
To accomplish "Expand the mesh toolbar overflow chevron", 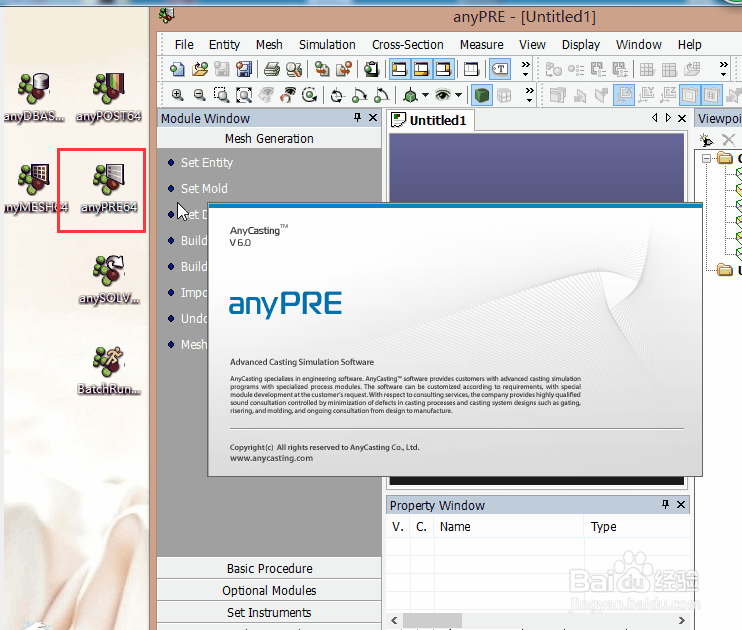I will coord(724,69).
